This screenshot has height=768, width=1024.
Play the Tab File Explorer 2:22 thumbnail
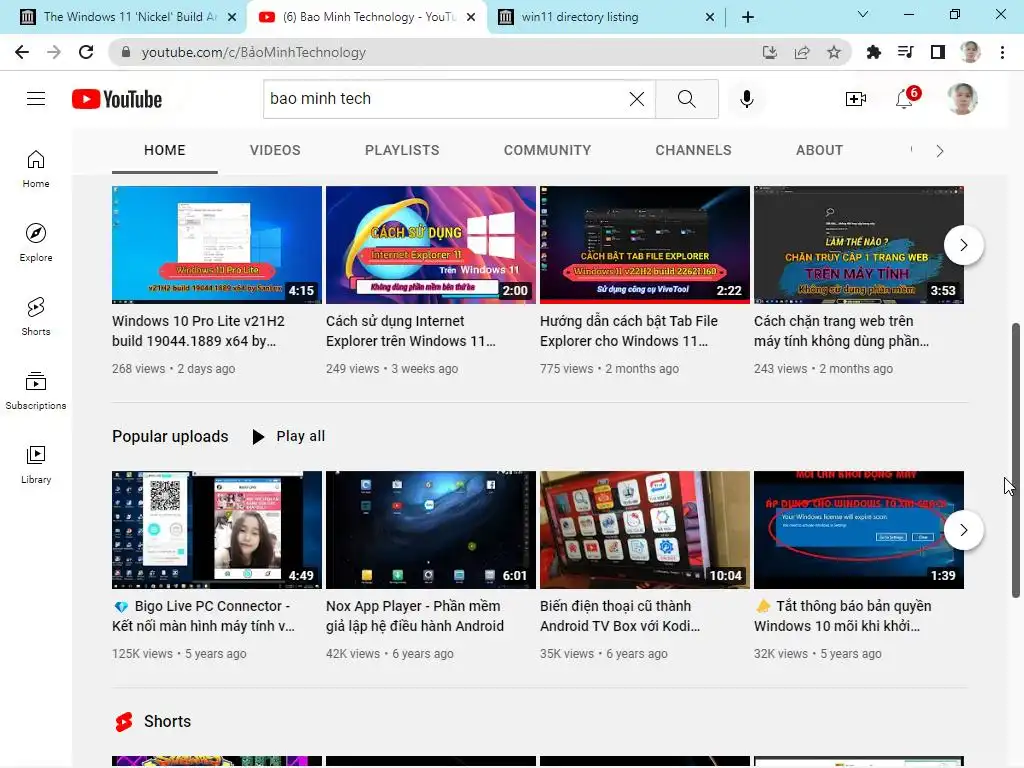645,245
